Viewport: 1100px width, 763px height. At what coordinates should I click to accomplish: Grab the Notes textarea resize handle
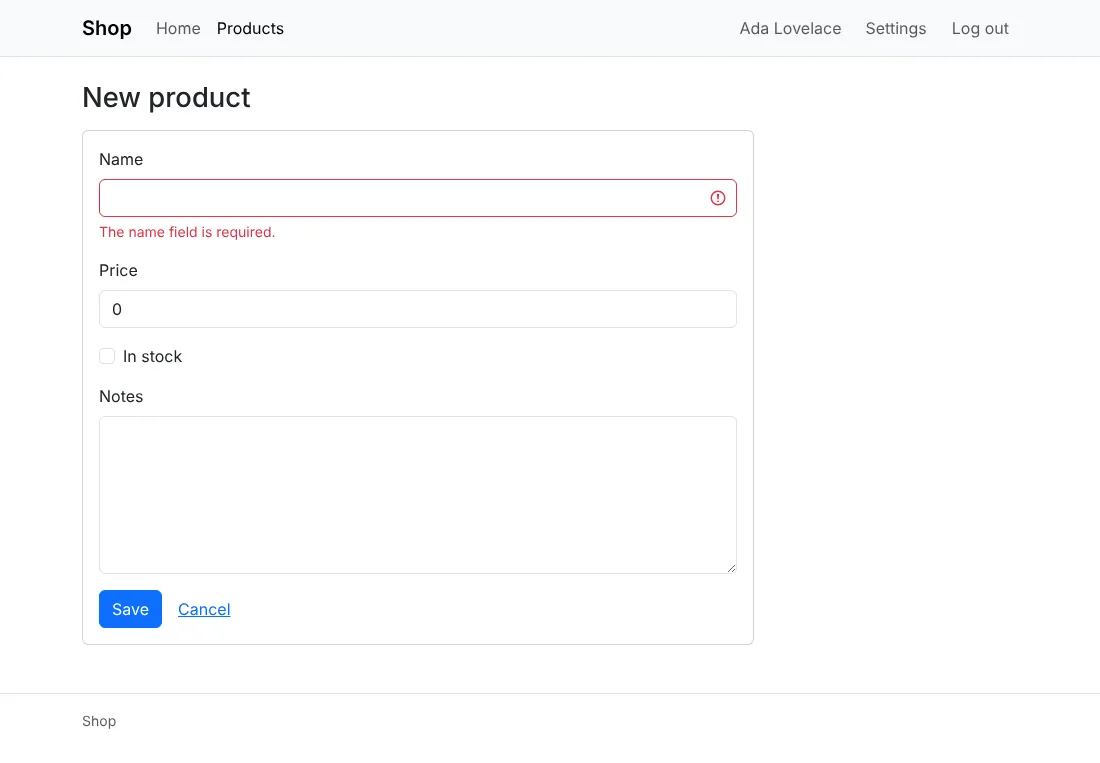731,568
